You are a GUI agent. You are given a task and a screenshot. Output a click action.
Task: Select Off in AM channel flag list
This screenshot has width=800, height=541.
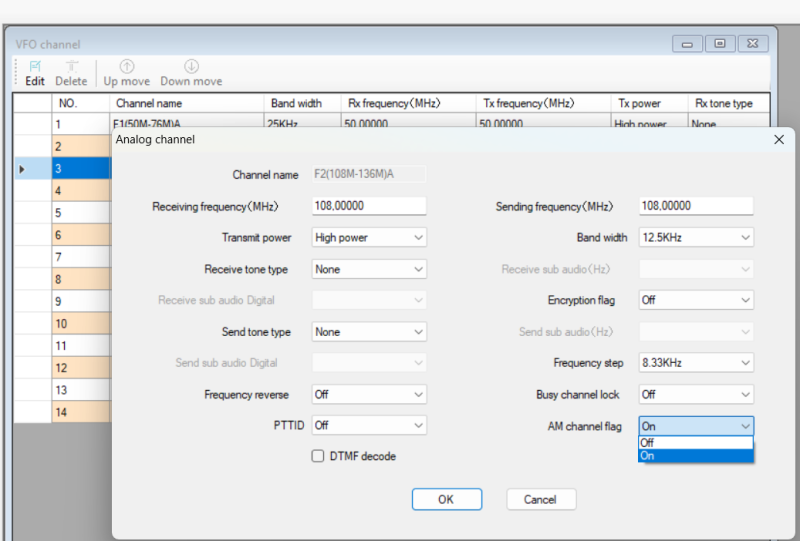(696, 442)
